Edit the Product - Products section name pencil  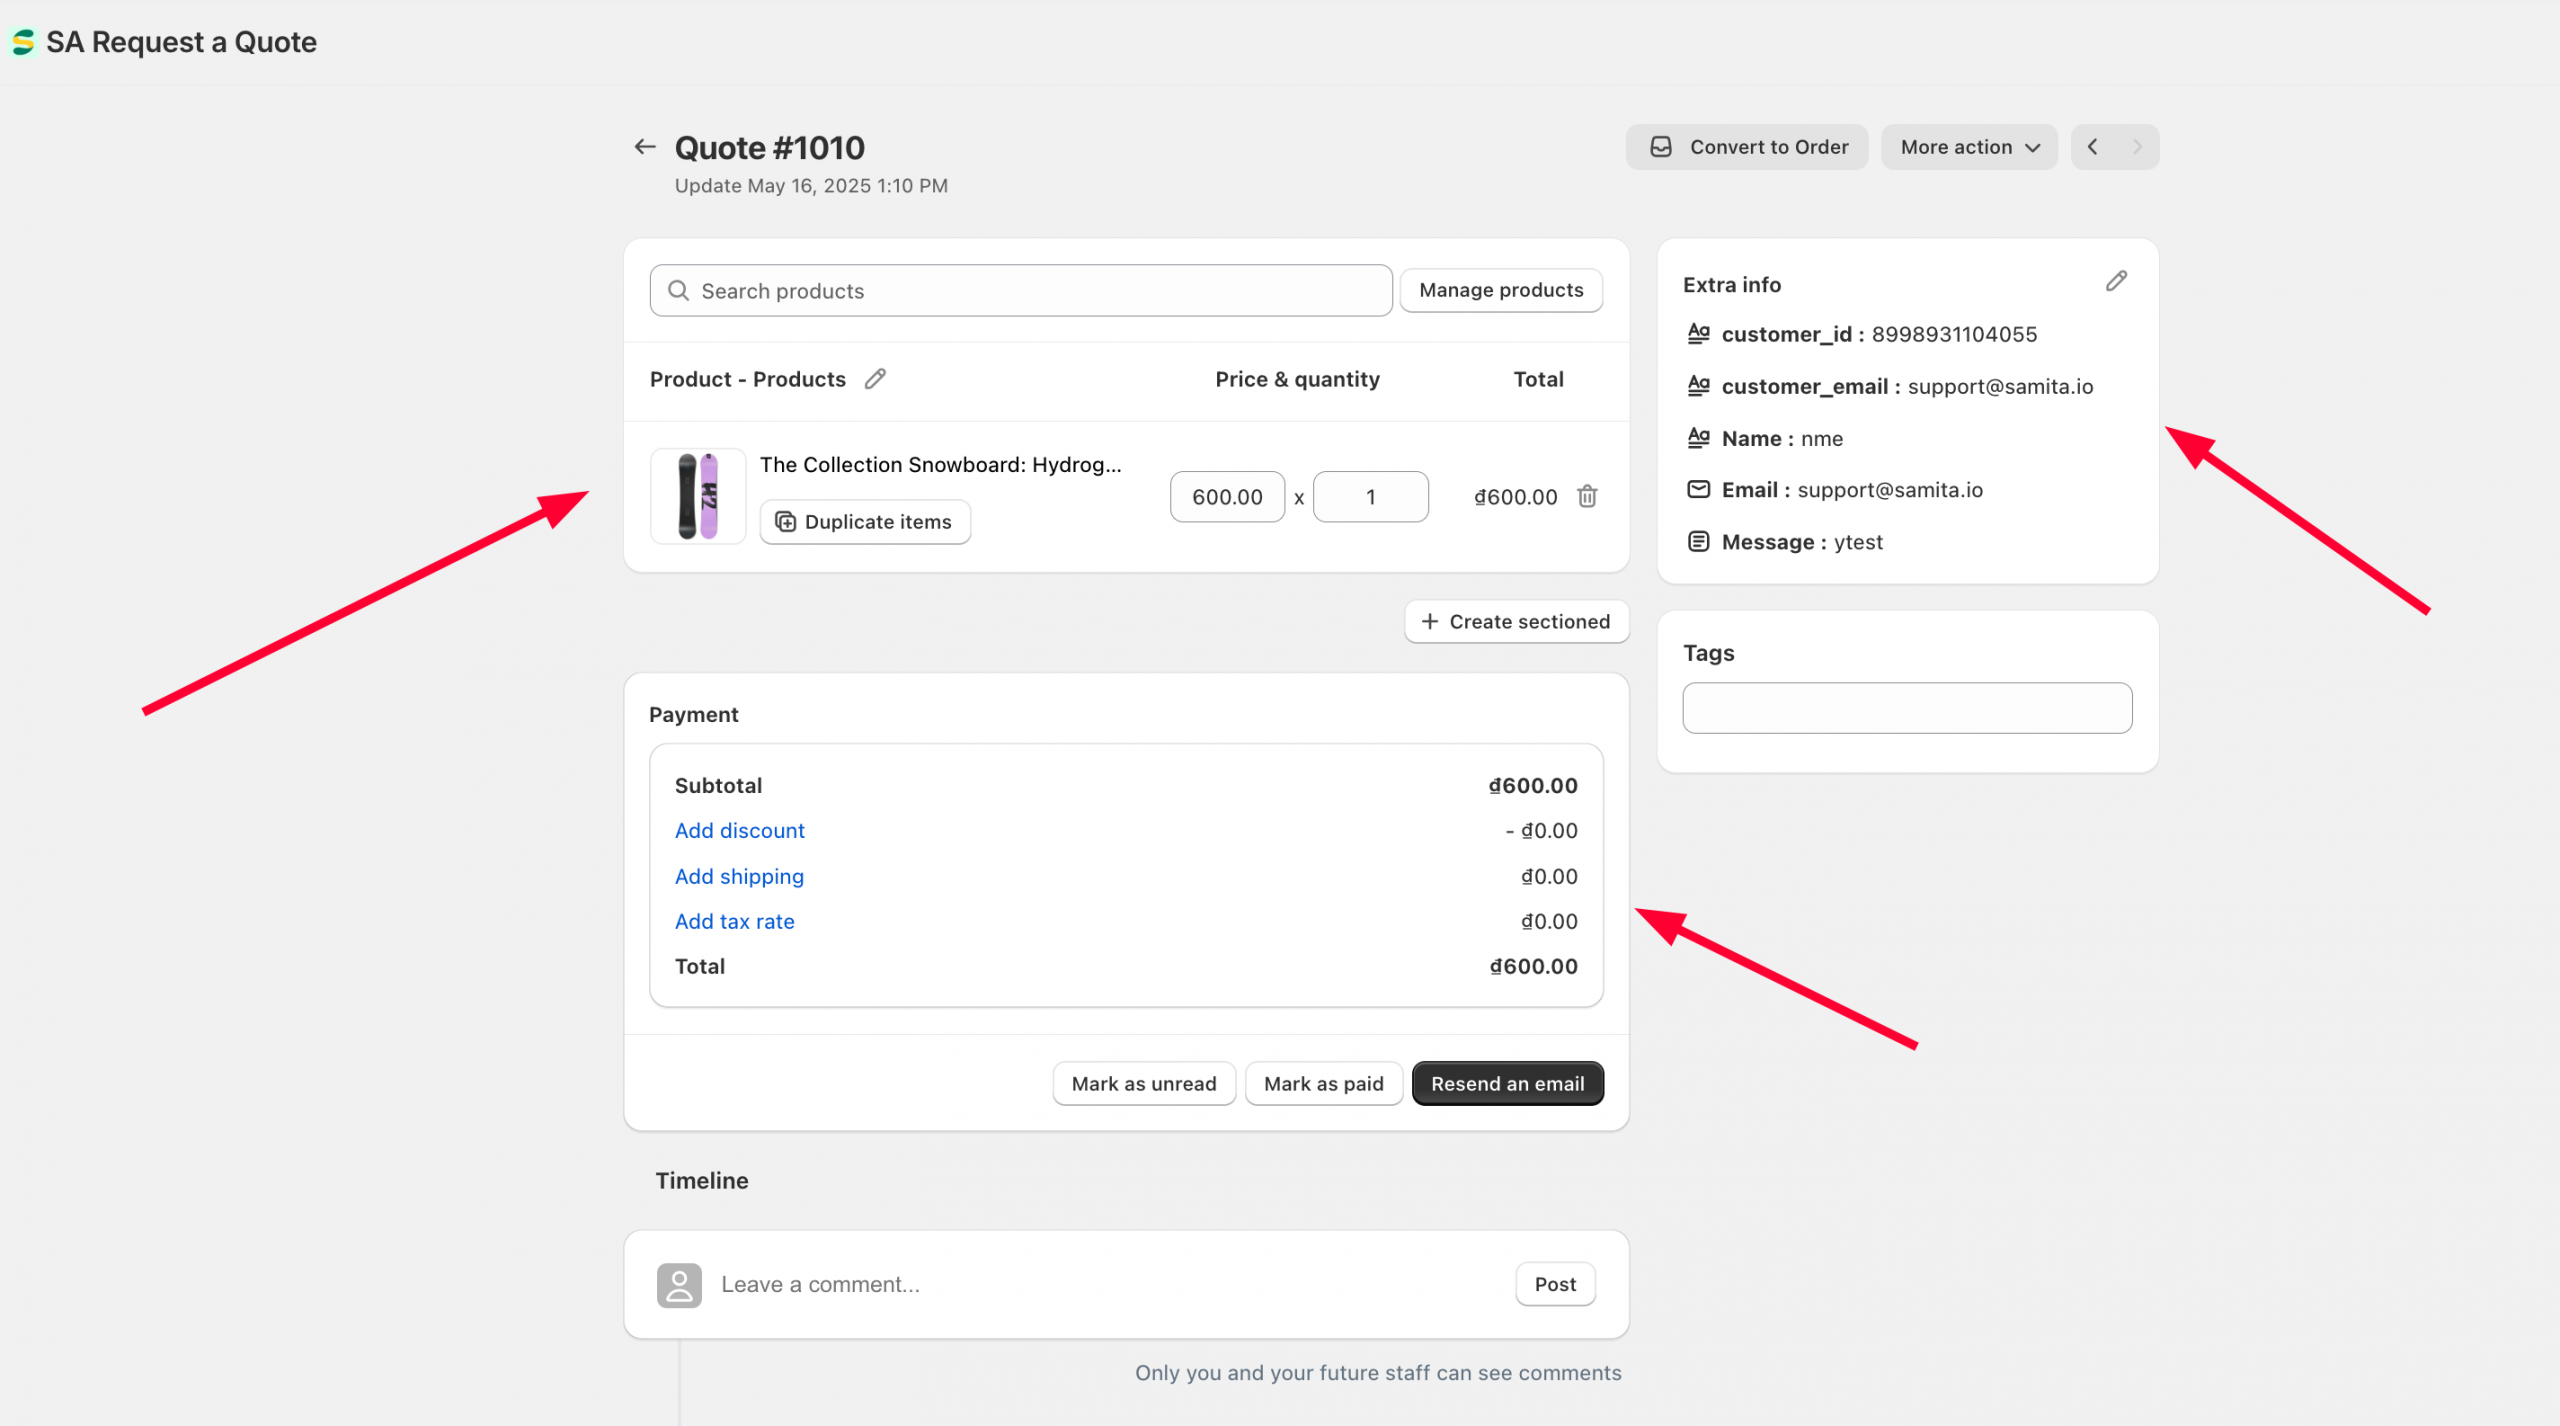point(876,379)
